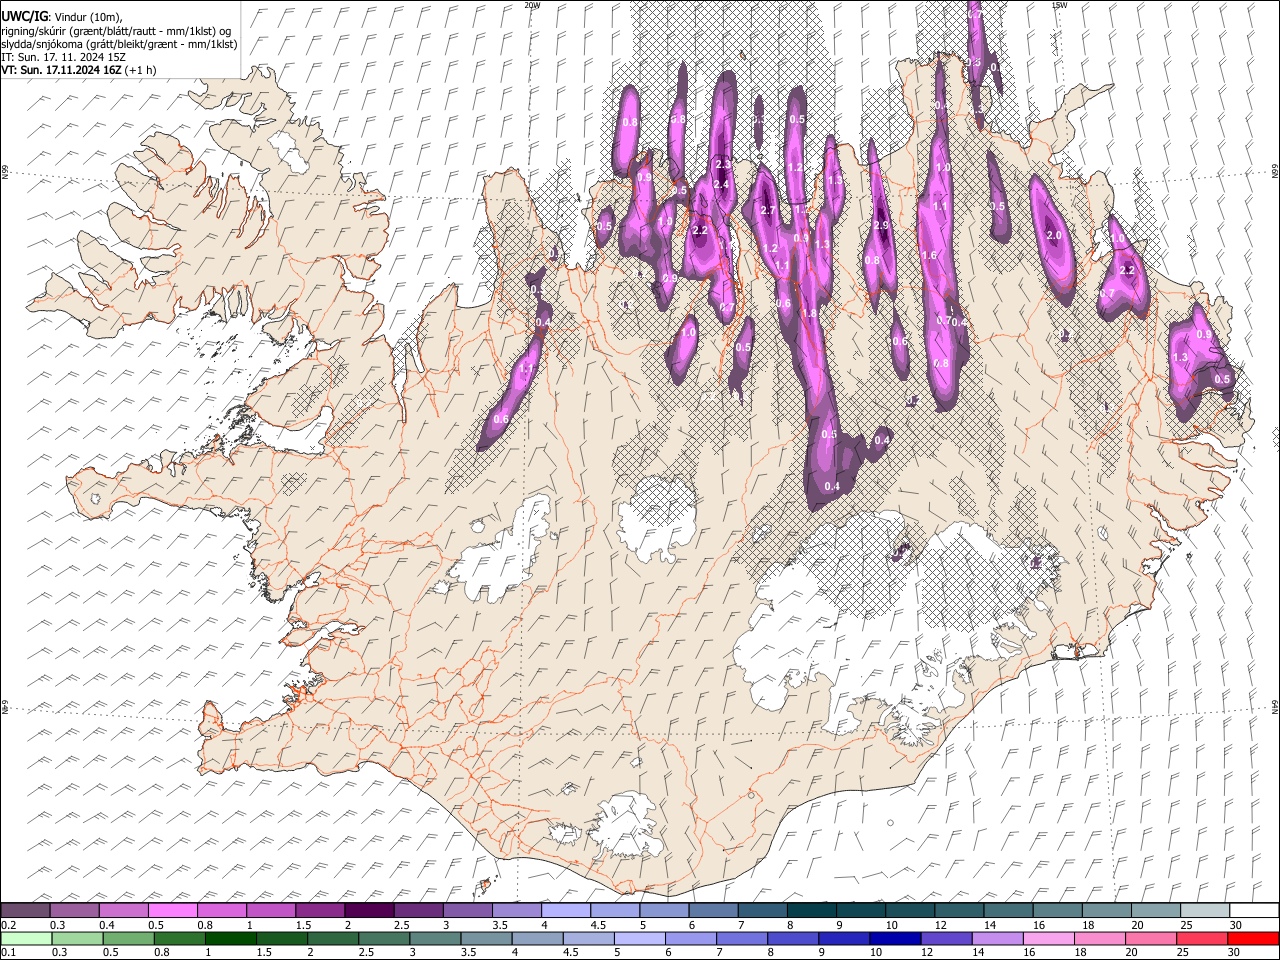The image size is (1280, 960).
Task: Pick the lower scale swatch starting at 2.5
Action: point(383,938)
